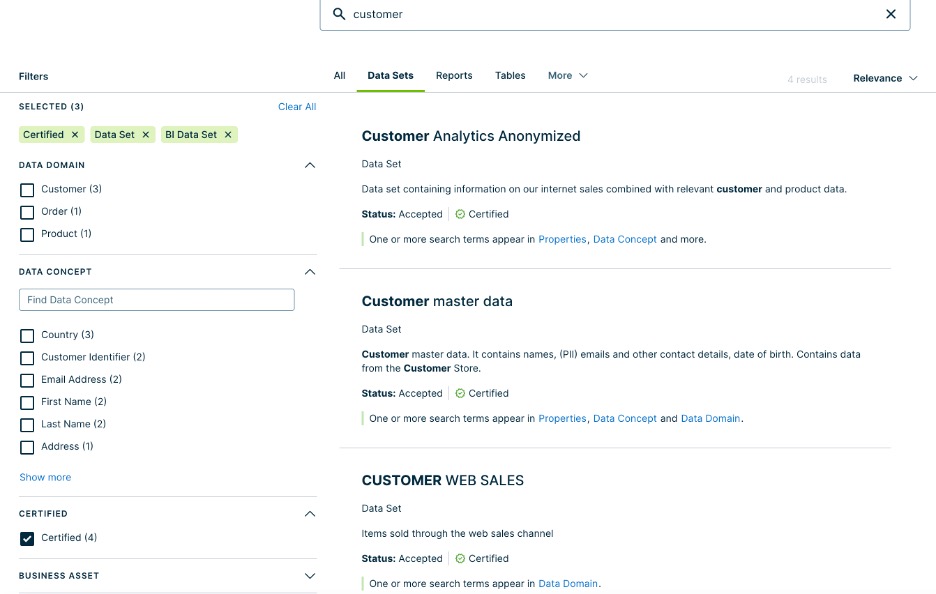Image resolution: width=936 pixels, height=594 pixels.
Task: Uncheck the Certified (4) filter
Action: click(27, 537)
